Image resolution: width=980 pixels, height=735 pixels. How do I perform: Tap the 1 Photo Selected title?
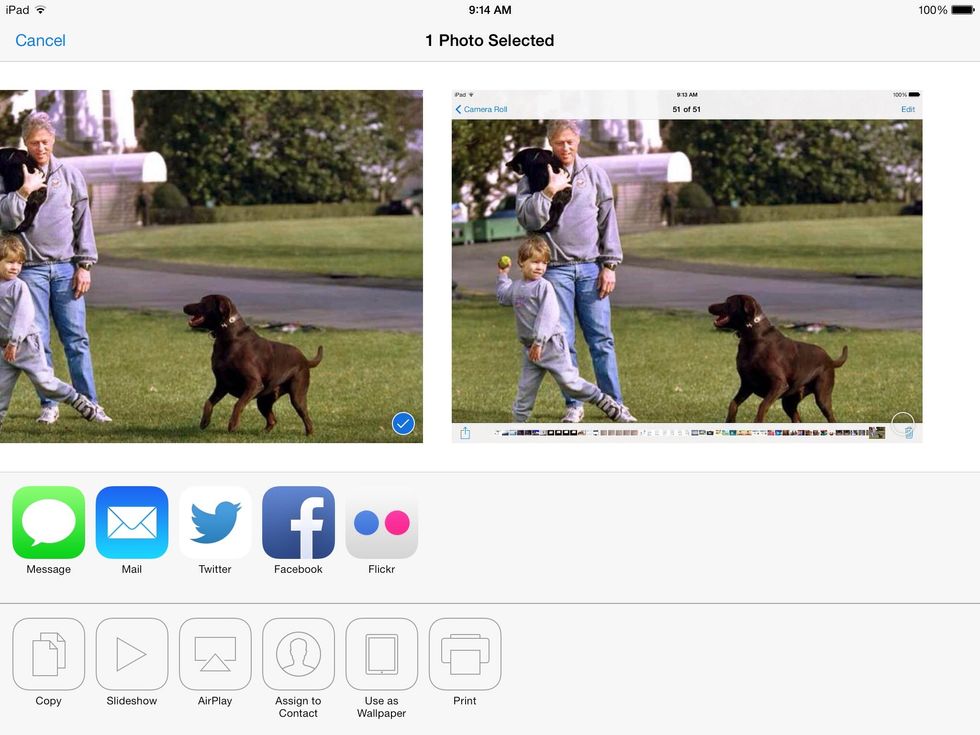click(x=489, y=41)
